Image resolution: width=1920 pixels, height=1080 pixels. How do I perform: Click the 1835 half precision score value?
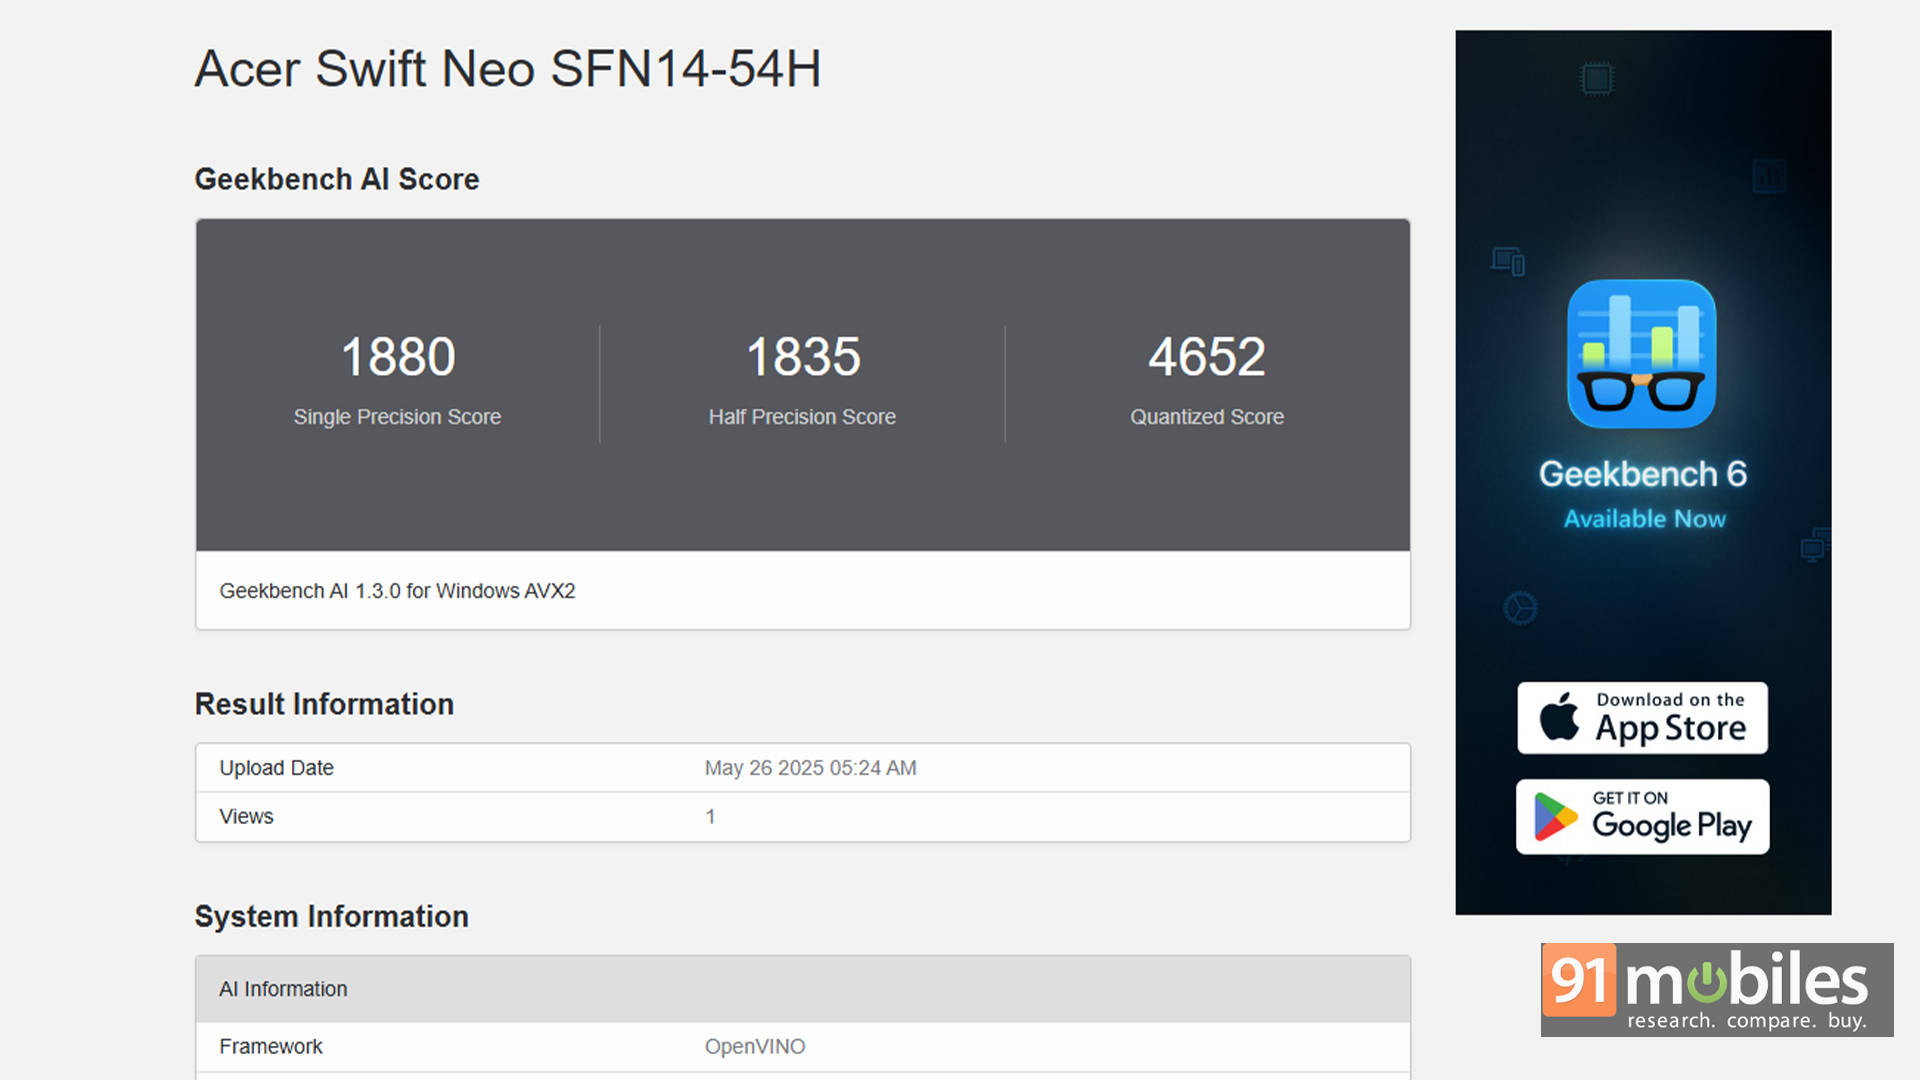click(803, 357)
